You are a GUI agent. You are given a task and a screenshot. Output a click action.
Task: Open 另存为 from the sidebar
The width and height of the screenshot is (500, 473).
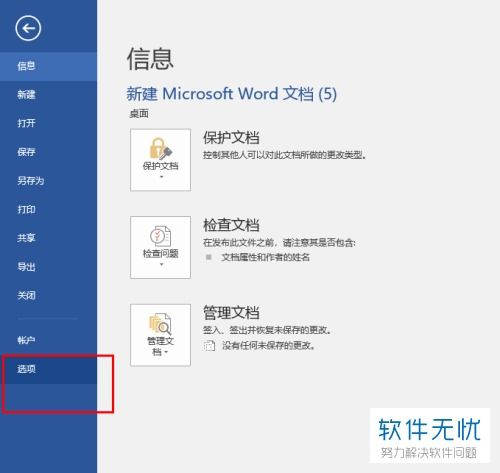pos(48,181)
